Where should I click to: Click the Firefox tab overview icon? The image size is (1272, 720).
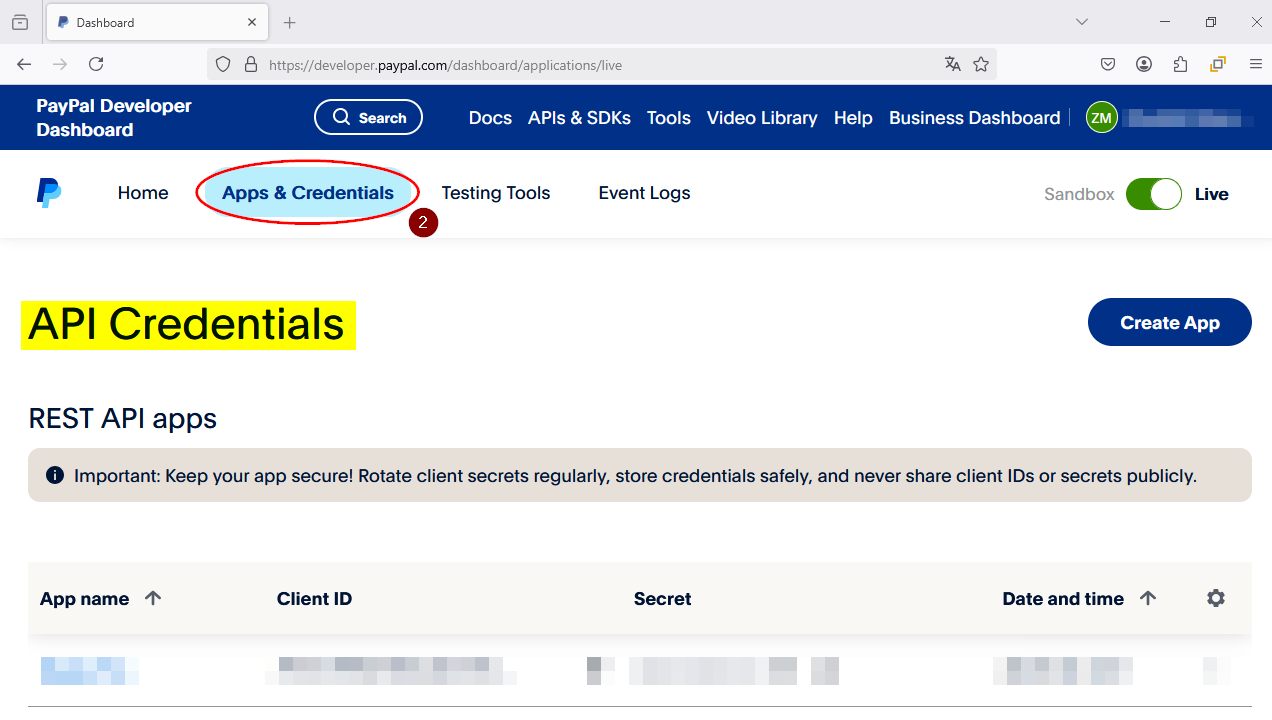tap(20, 22)
